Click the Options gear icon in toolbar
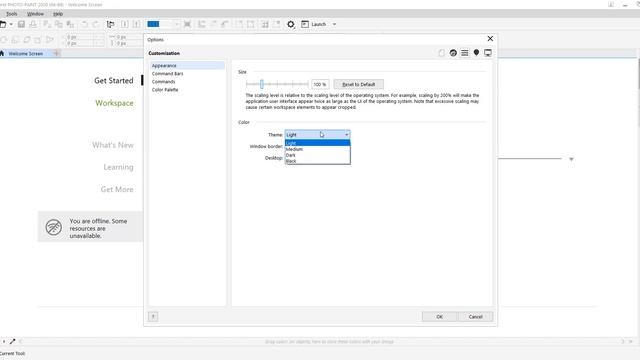640x360 pixels. (x=291, y=24)
